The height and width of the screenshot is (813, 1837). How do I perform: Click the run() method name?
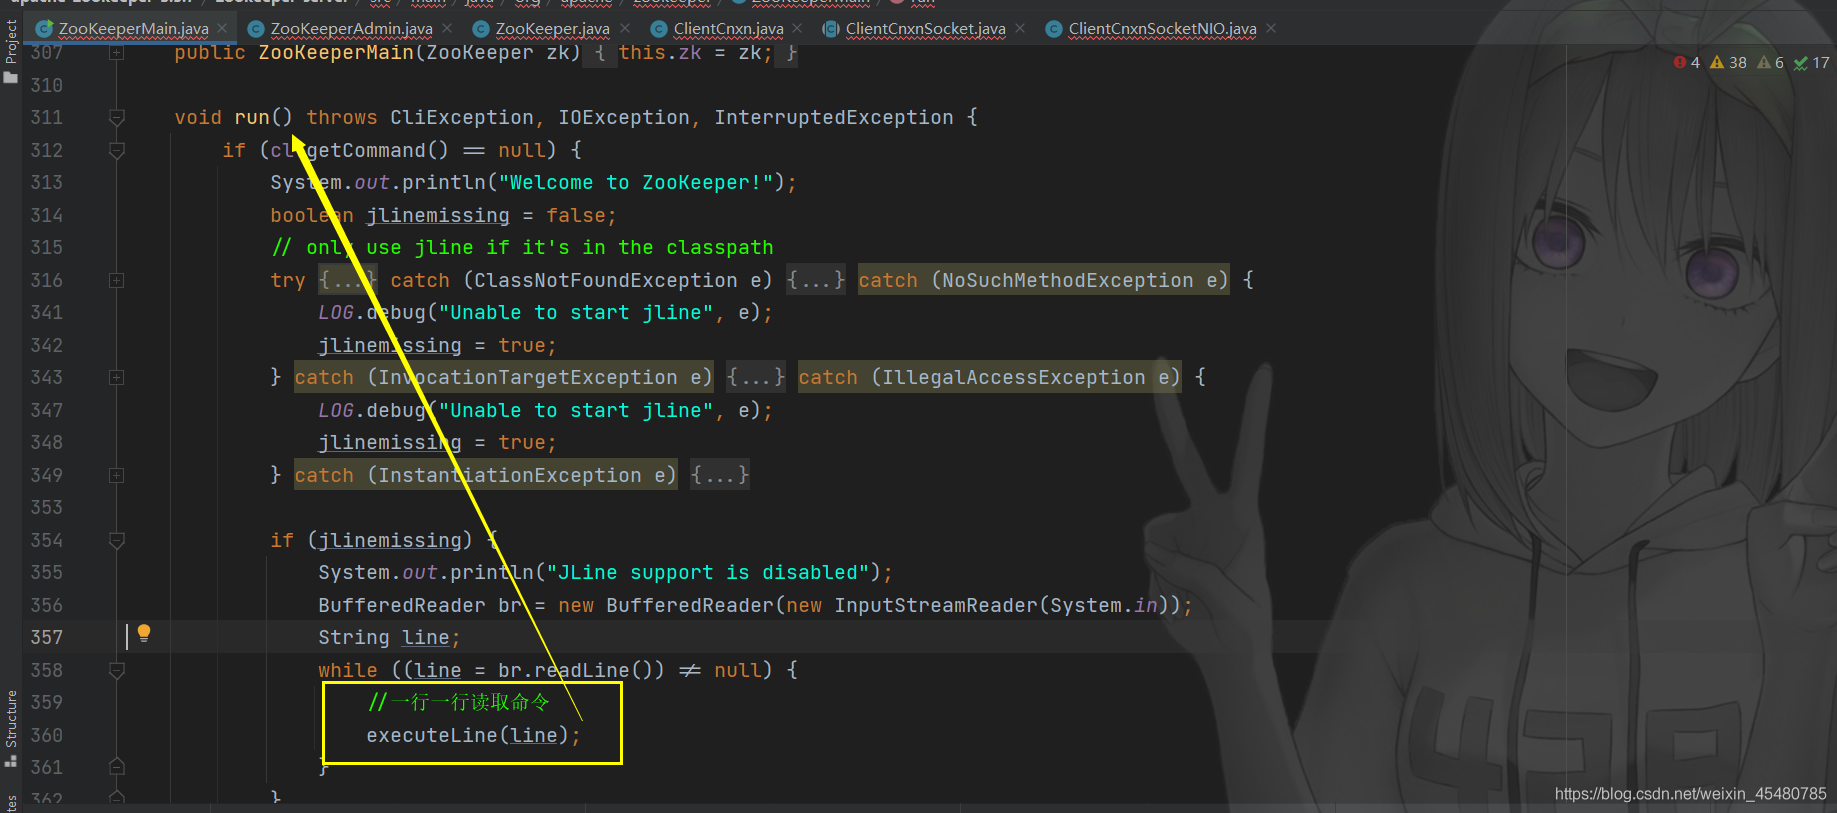[x=252, y=118]
